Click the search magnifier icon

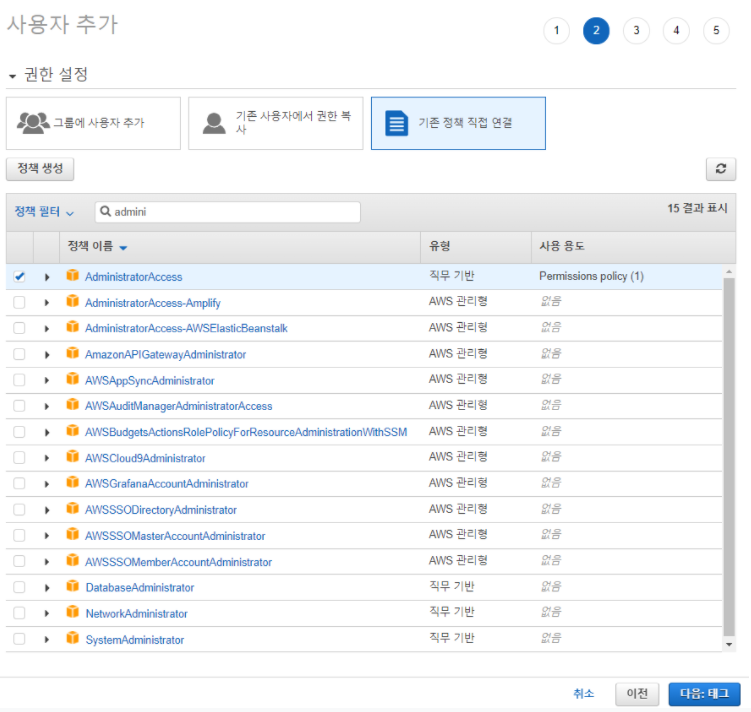tap(105, 212)
